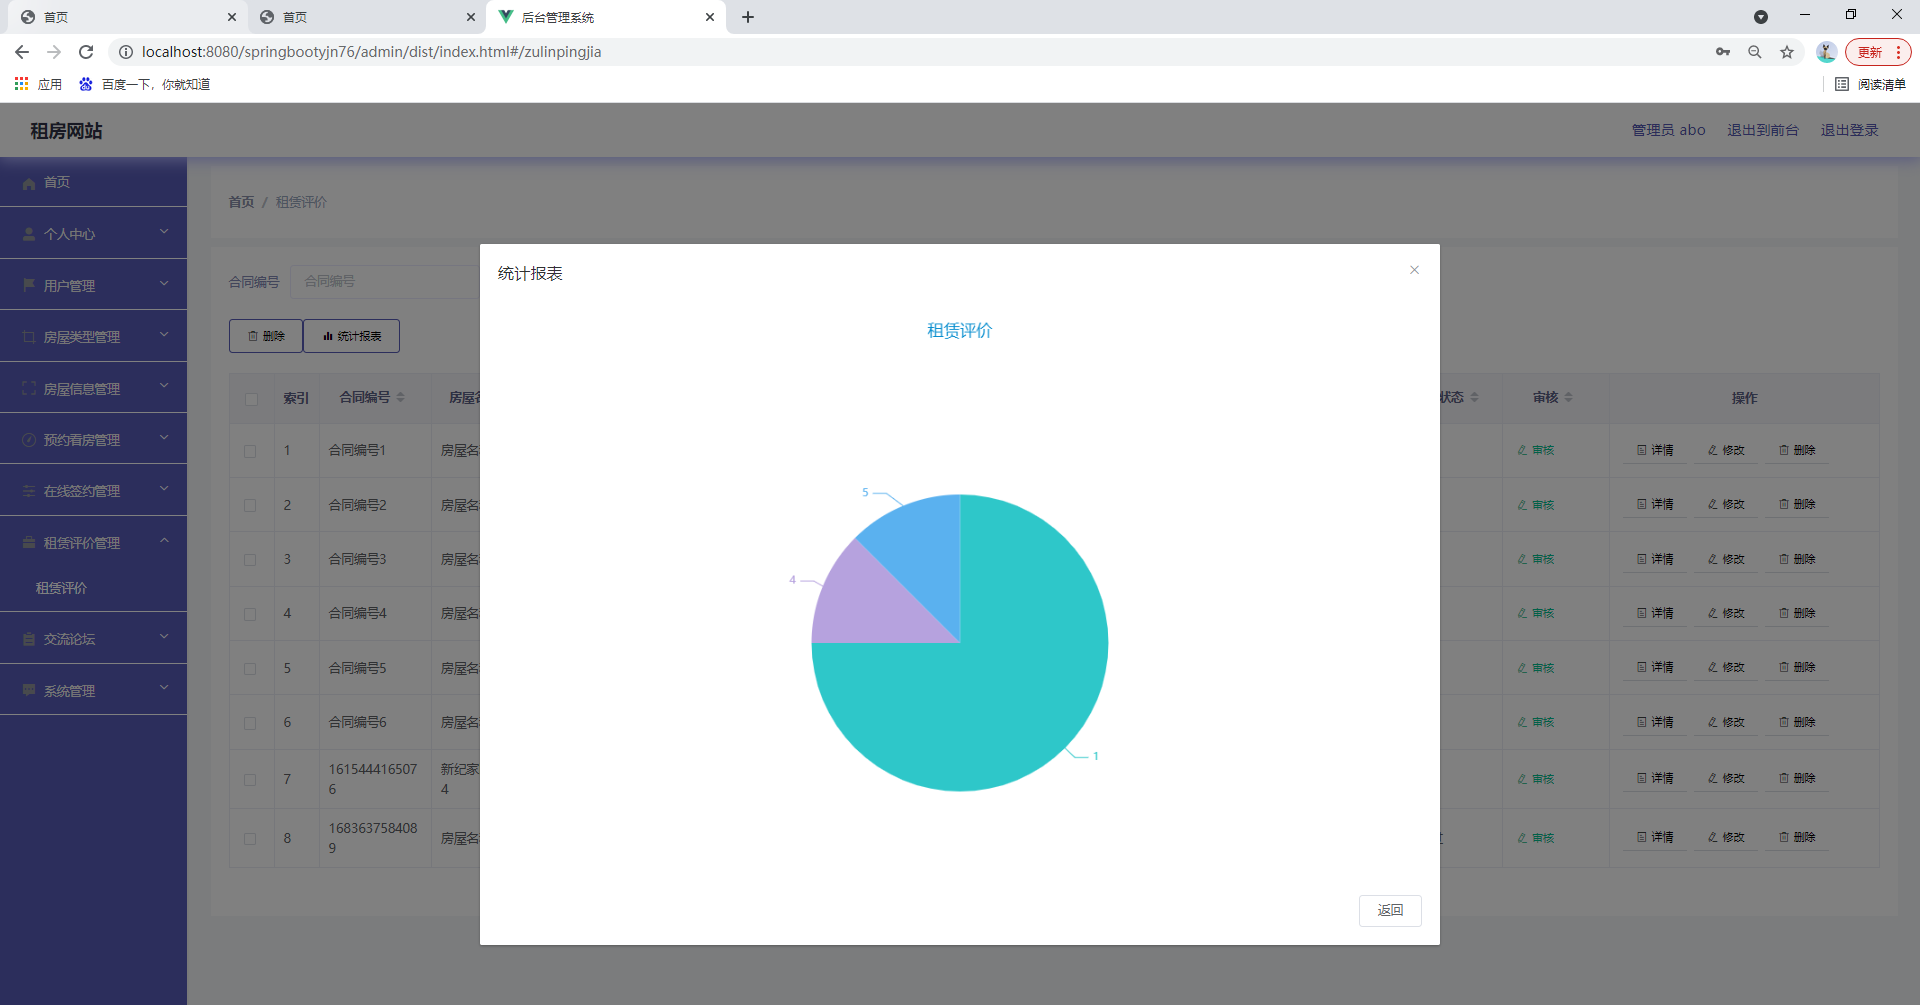Click the user icon for 个人中心

[x=27, y=233]
